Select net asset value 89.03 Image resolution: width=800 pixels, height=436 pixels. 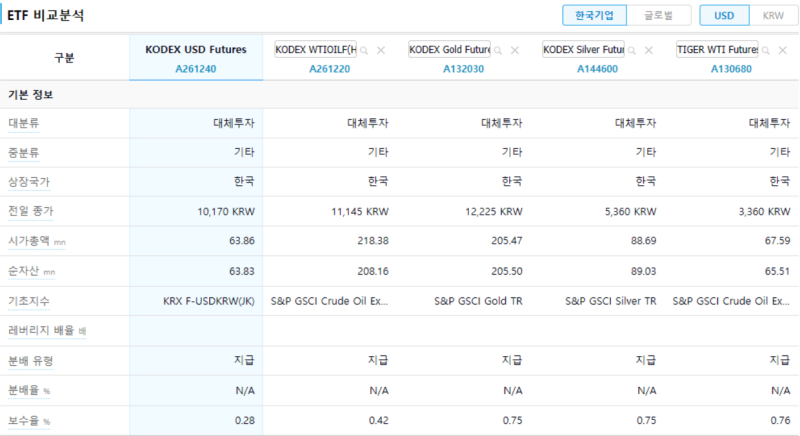click(643, 271)
